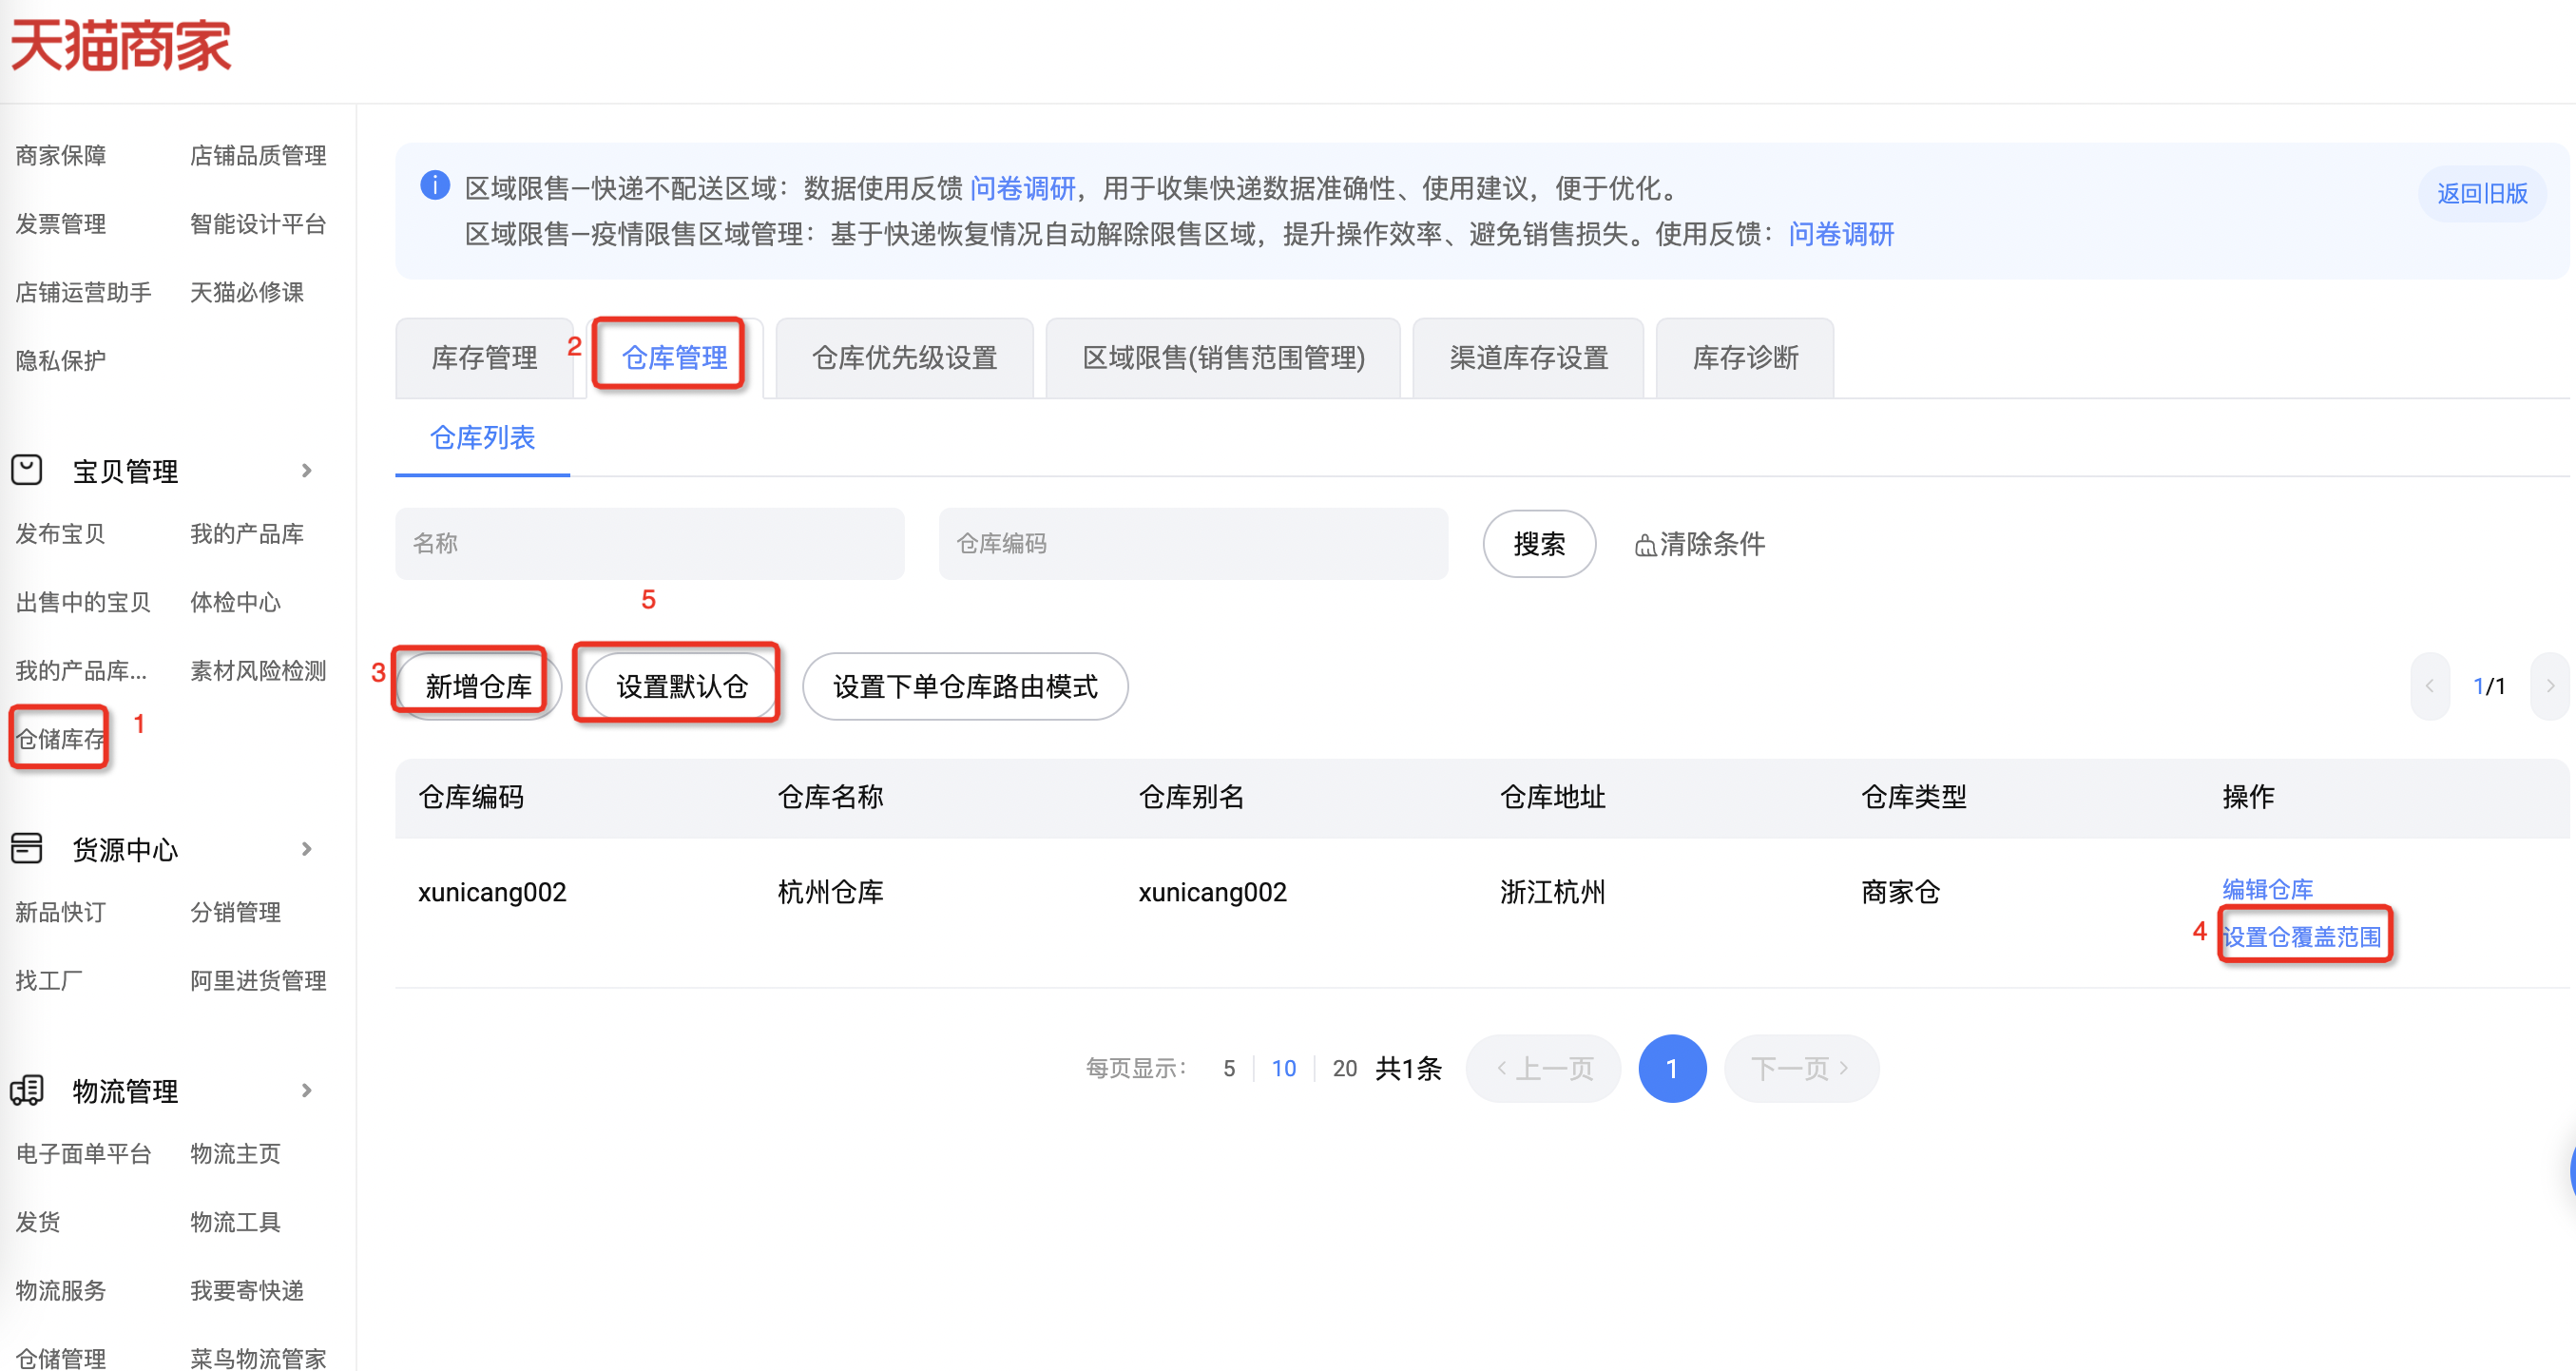The width and height of the screenshot is (2576, 1371).
Task: Go to next page arrow beside 1/1
Action: click(x=2550, y=686)
